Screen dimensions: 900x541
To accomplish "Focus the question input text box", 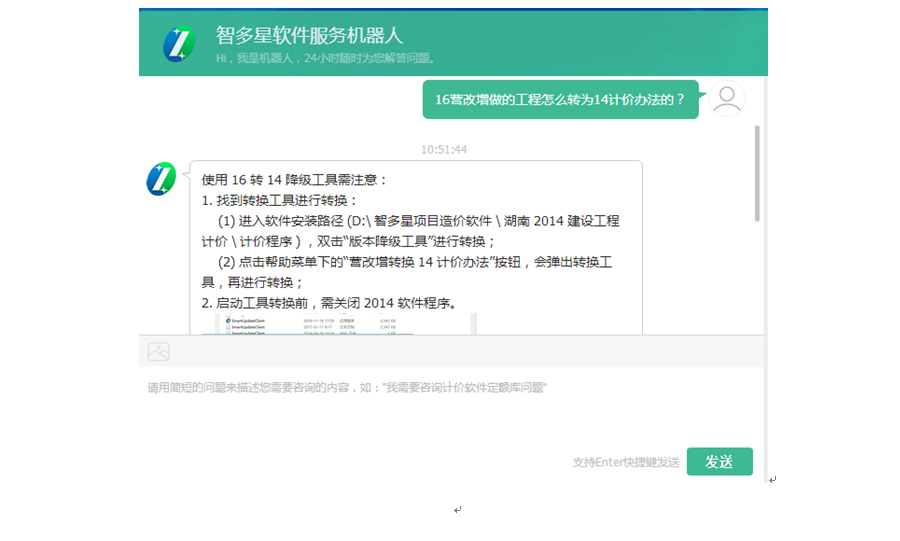I will [450, 410].
